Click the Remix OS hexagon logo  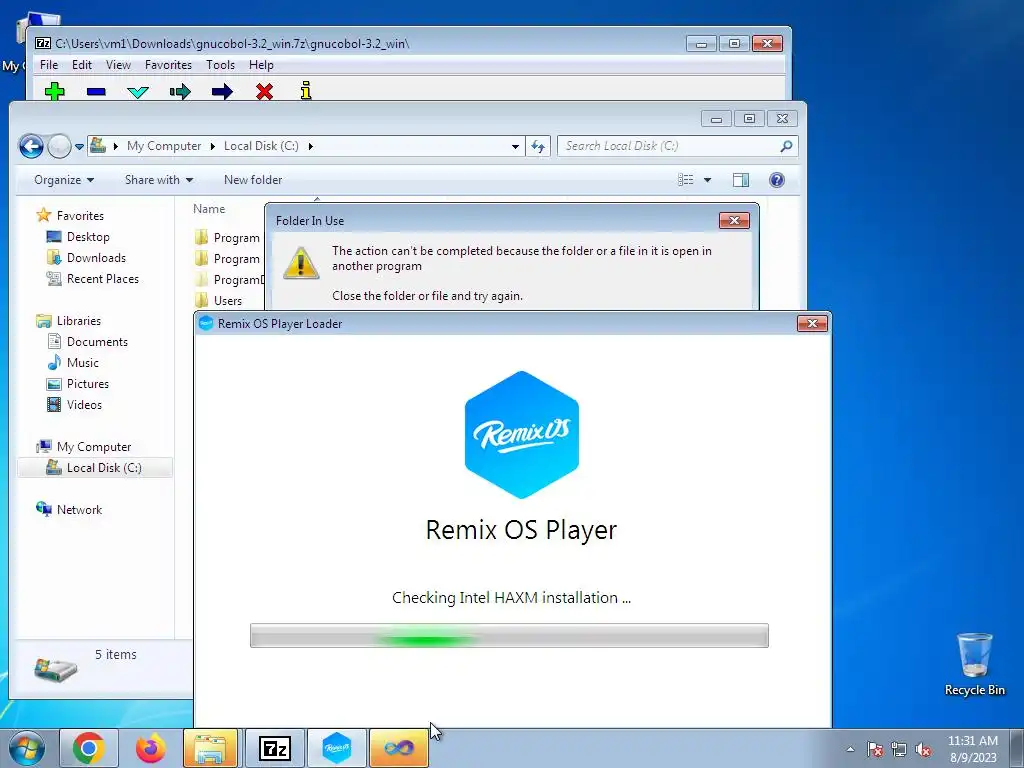point(521,434)
